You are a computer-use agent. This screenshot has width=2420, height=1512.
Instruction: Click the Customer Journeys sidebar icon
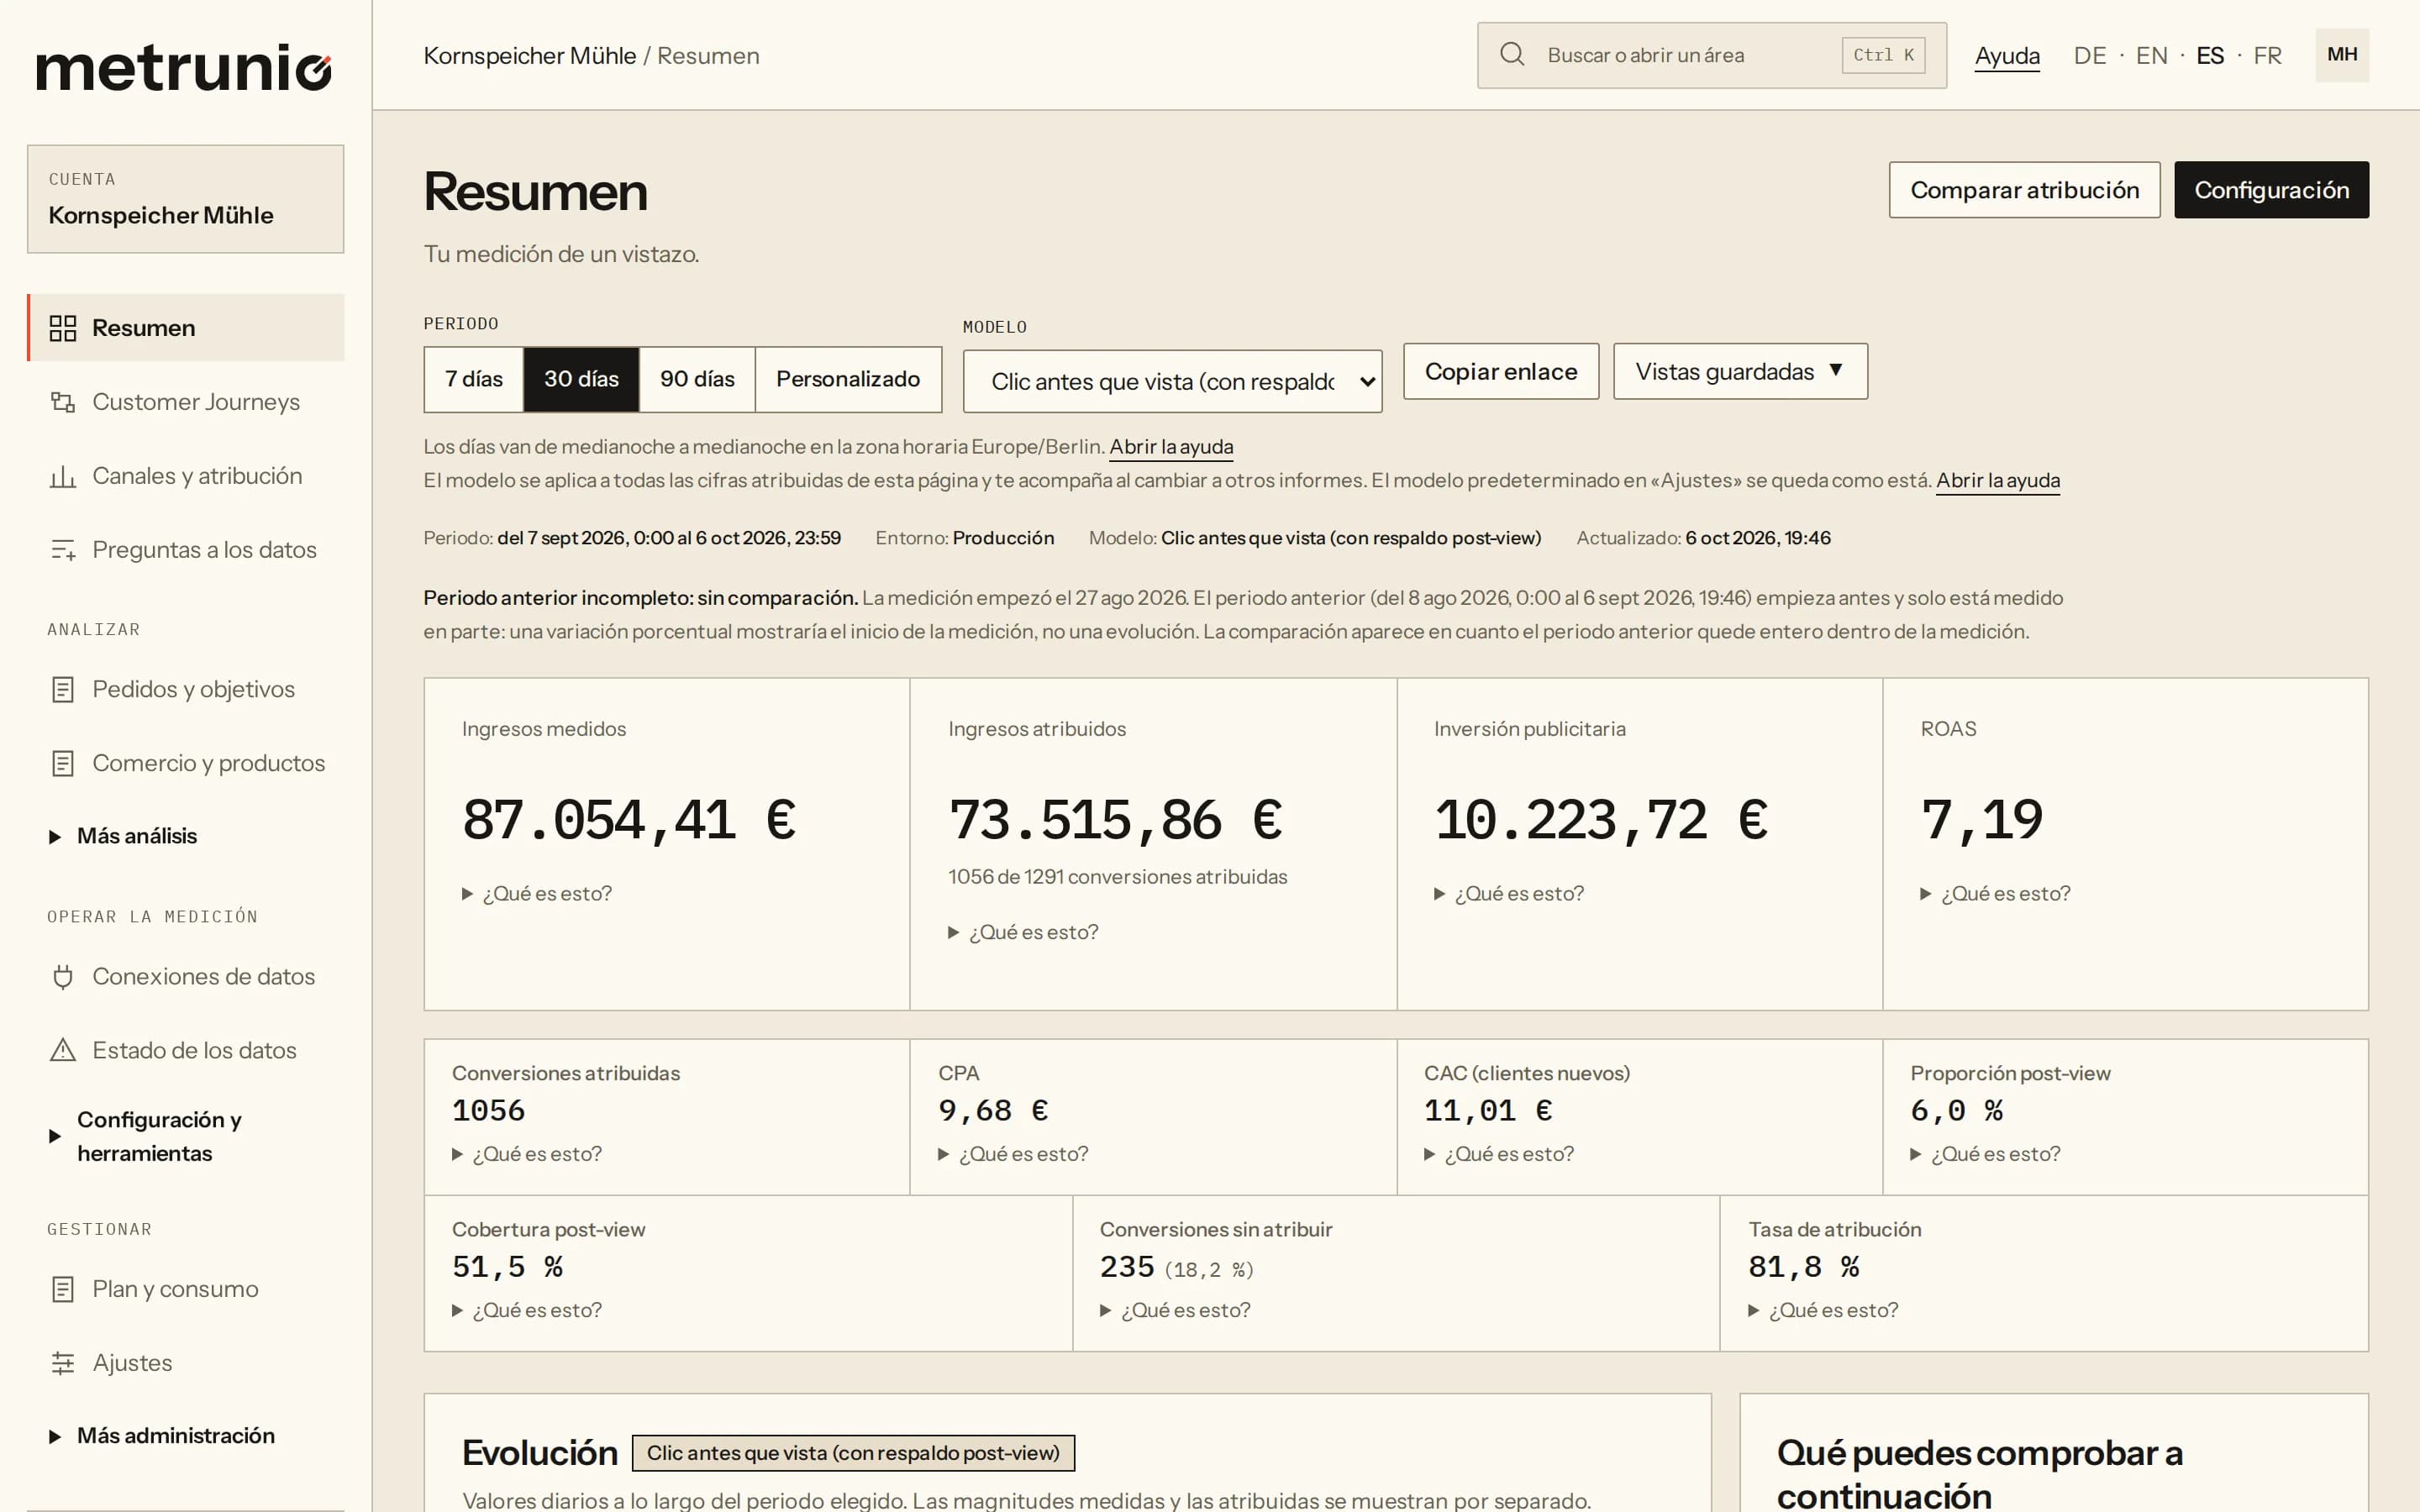pyautogui.click(x=63, y=402)
